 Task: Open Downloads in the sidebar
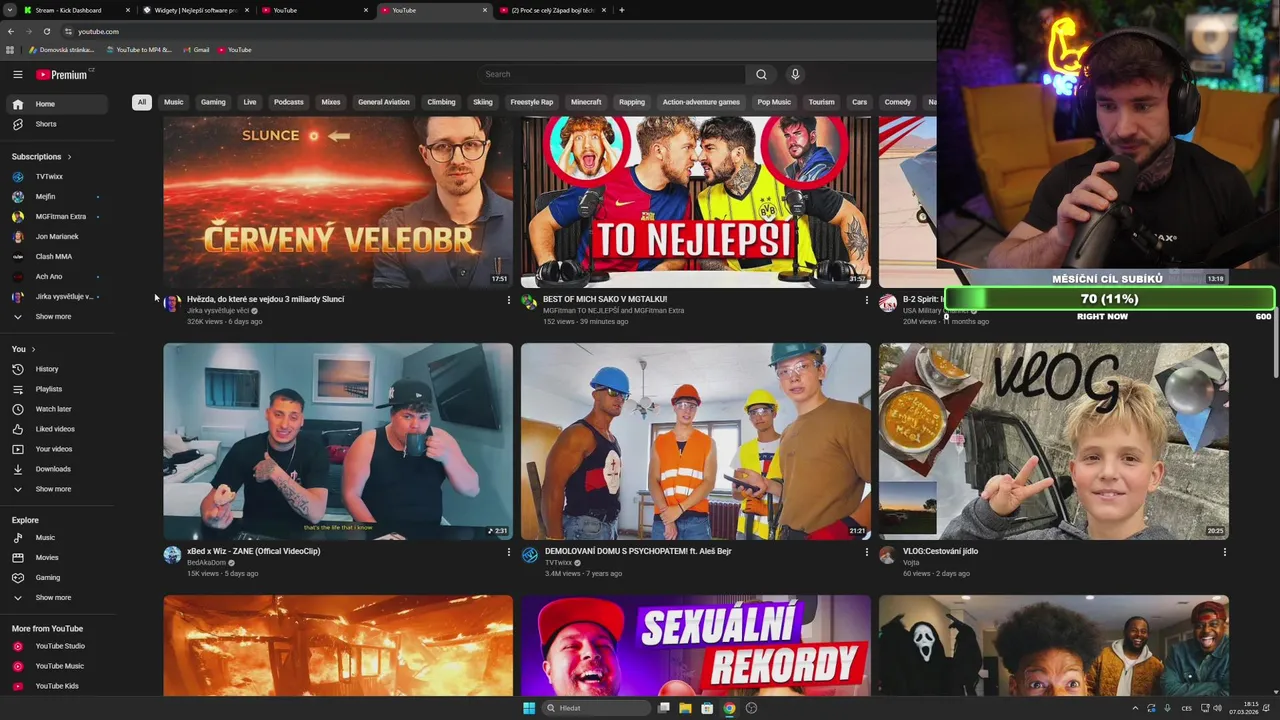[57, 469]
